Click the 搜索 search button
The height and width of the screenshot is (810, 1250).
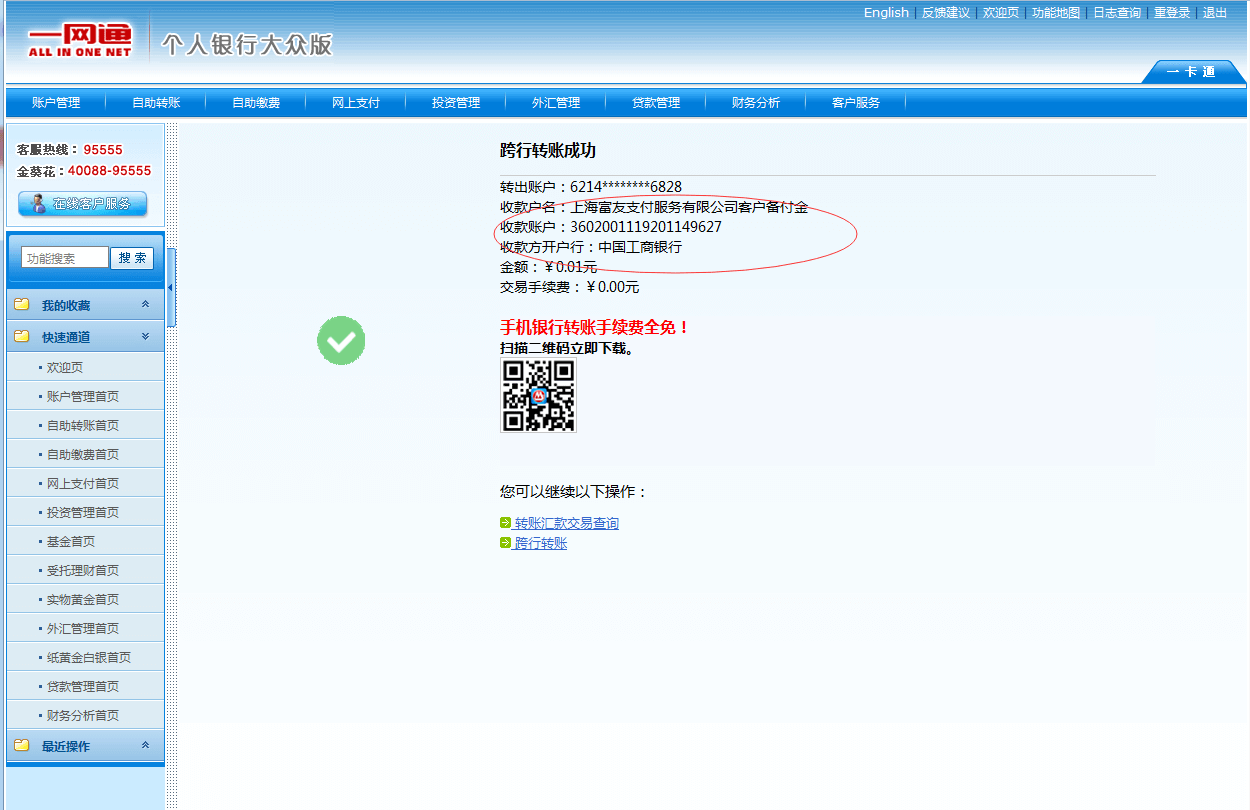click(132, 258)
